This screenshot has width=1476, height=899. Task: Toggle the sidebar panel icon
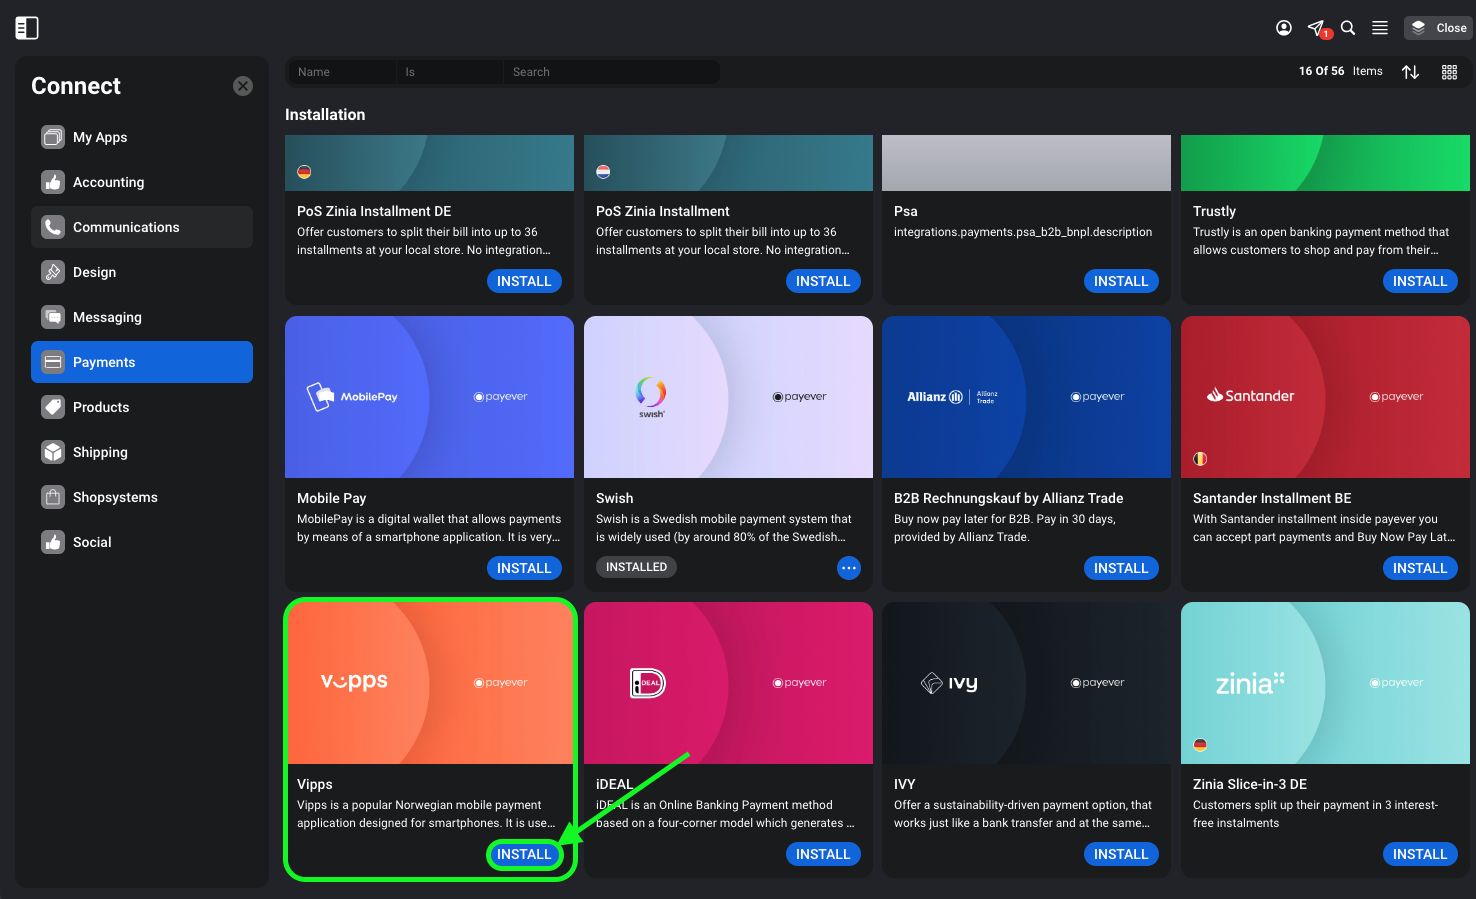coord(27,28)
